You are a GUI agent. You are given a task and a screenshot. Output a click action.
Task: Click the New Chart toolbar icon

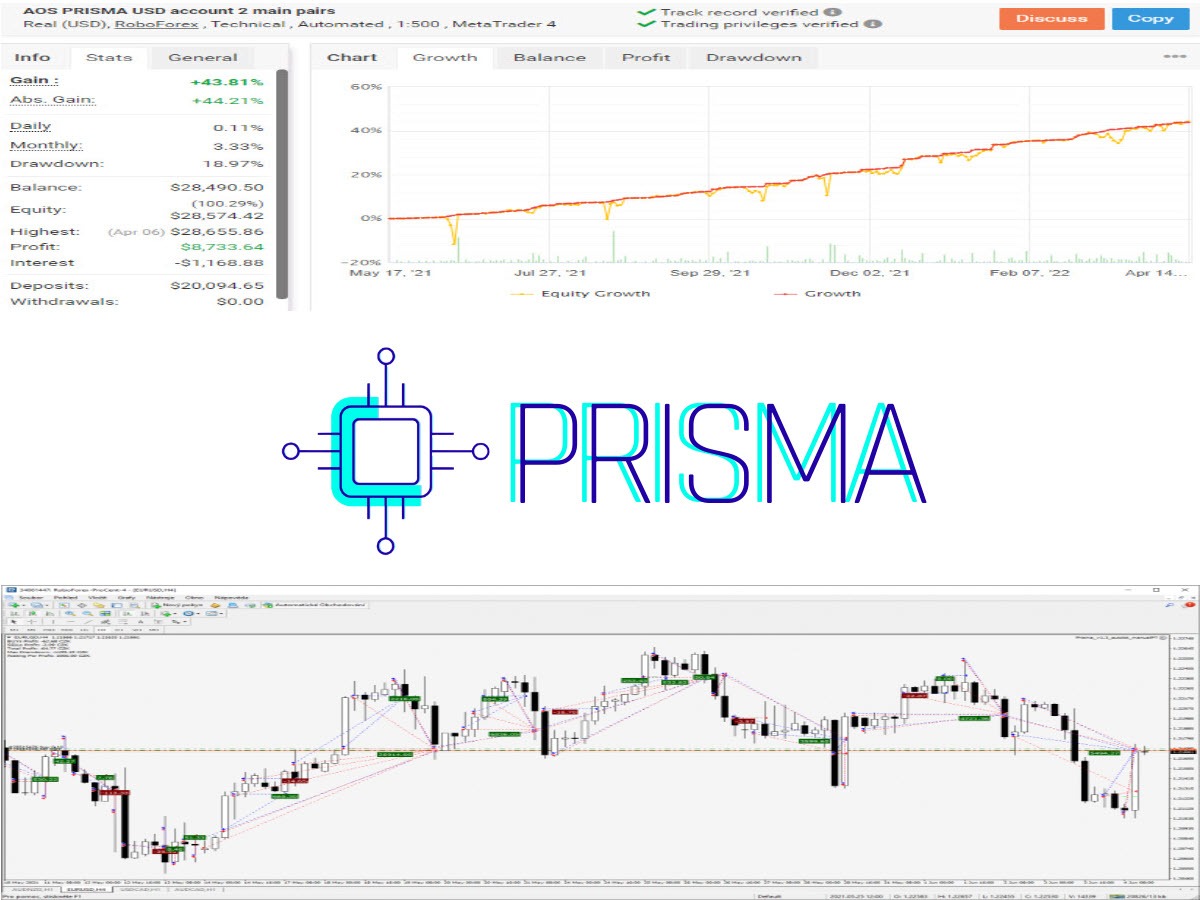click(x=15, y=605)
